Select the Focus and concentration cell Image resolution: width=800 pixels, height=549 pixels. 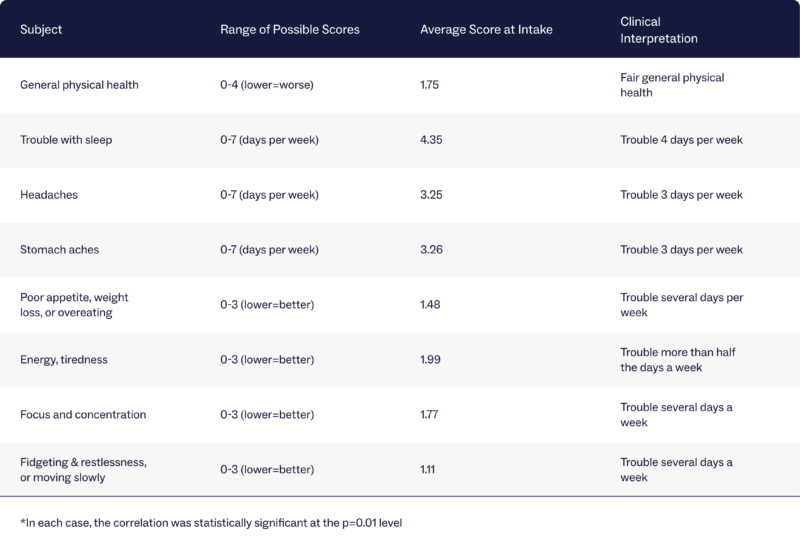tap(83, 414)
